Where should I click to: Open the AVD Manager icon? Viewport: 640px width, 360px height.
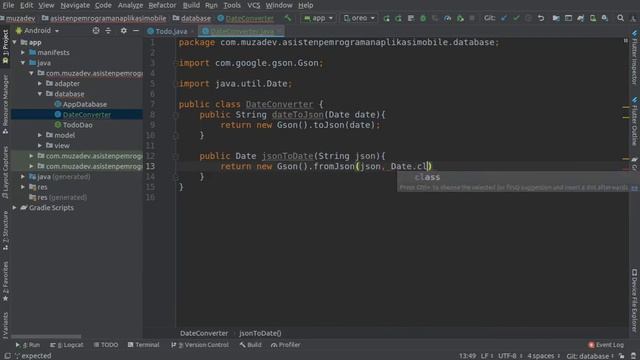593,18
